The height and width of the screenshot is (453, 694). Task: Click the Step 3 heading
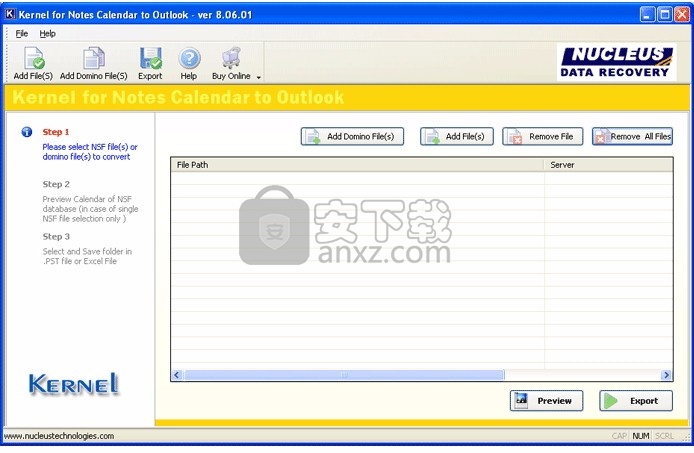[56, 236]
